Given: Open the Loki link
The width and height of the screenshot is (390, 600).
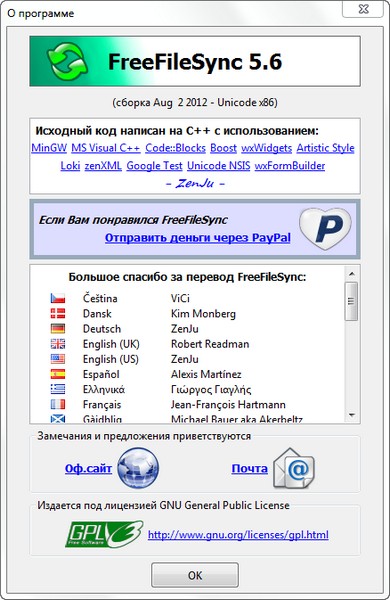Looking at the screenshot, I should point(70,166).
